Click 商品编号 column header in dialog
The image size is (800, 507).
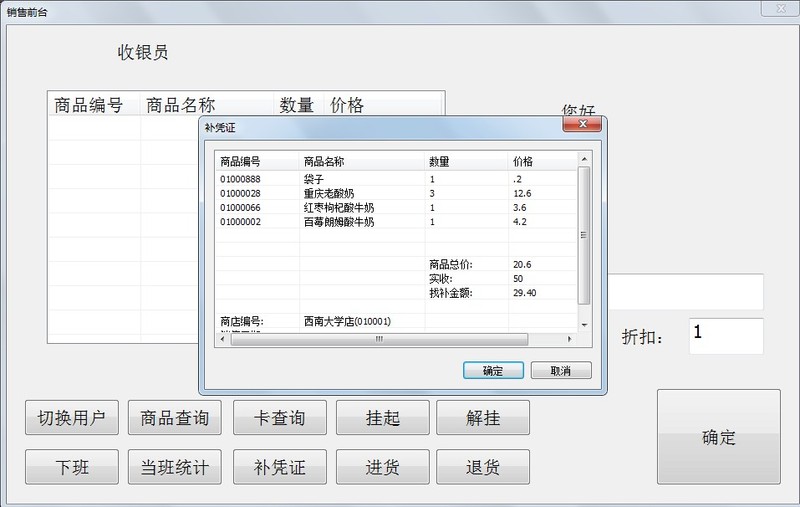[x=257, y=162]
